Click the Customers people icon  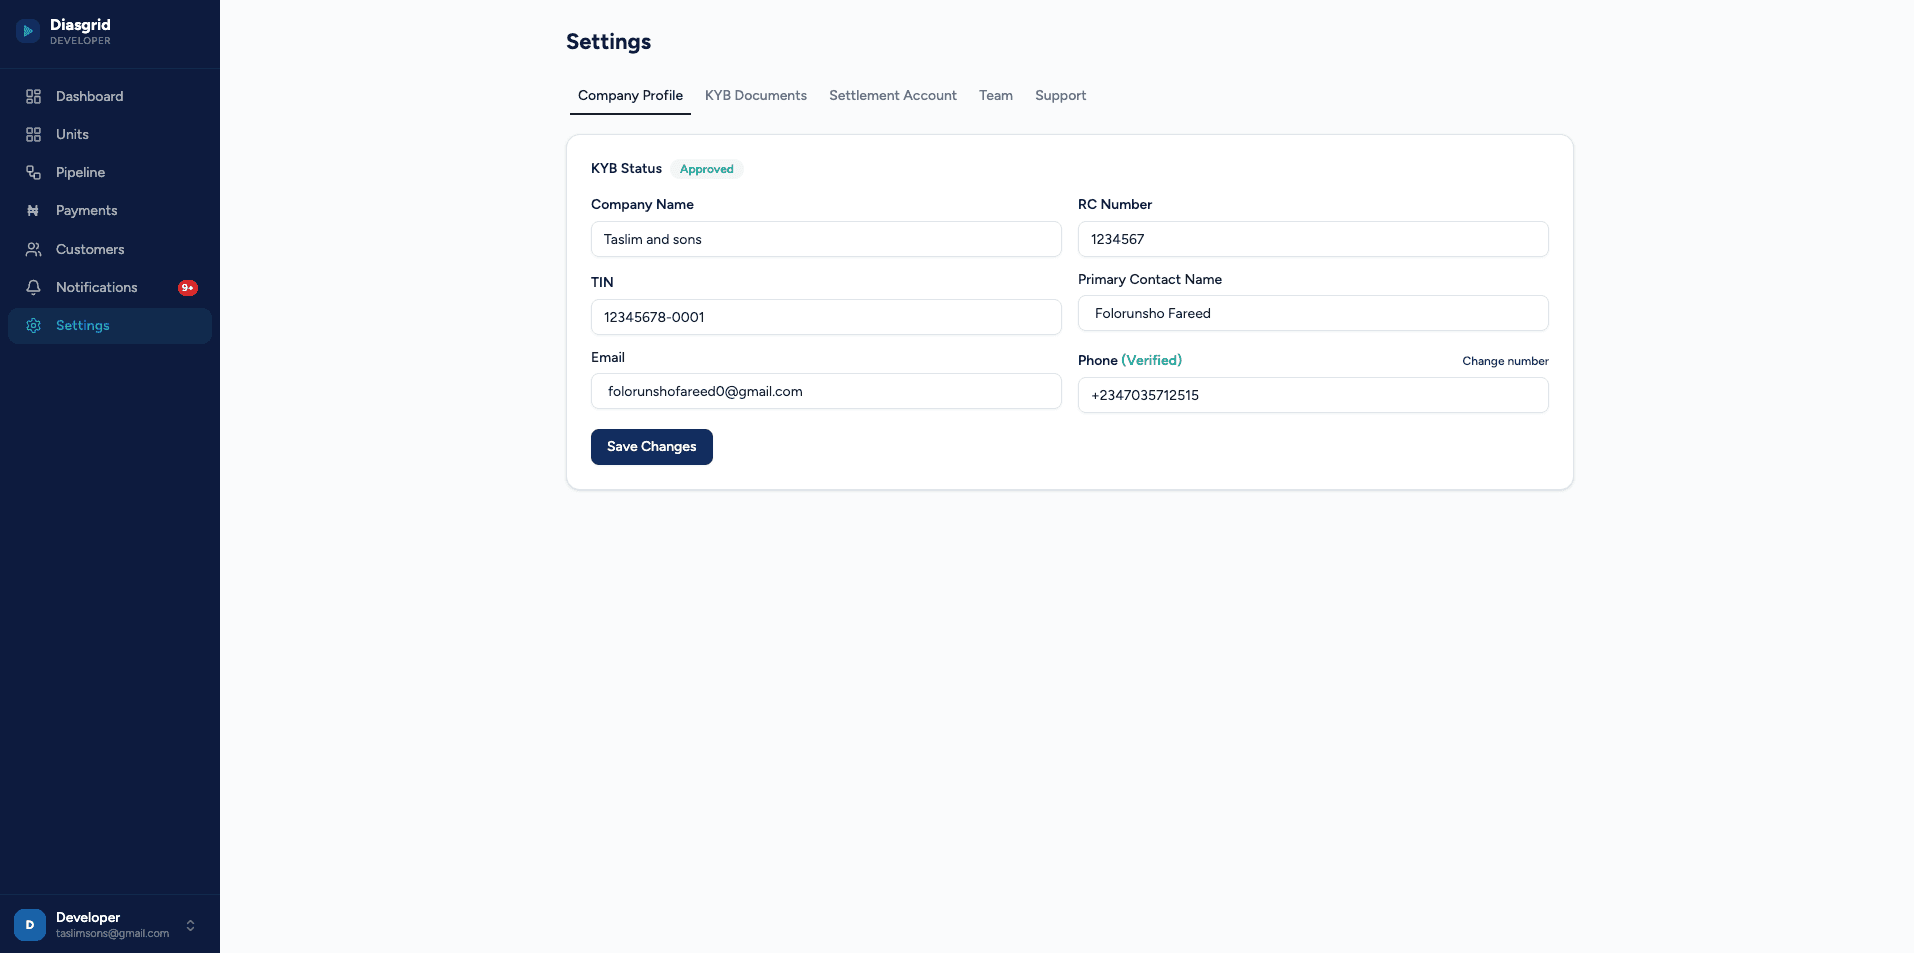(33, 249)
